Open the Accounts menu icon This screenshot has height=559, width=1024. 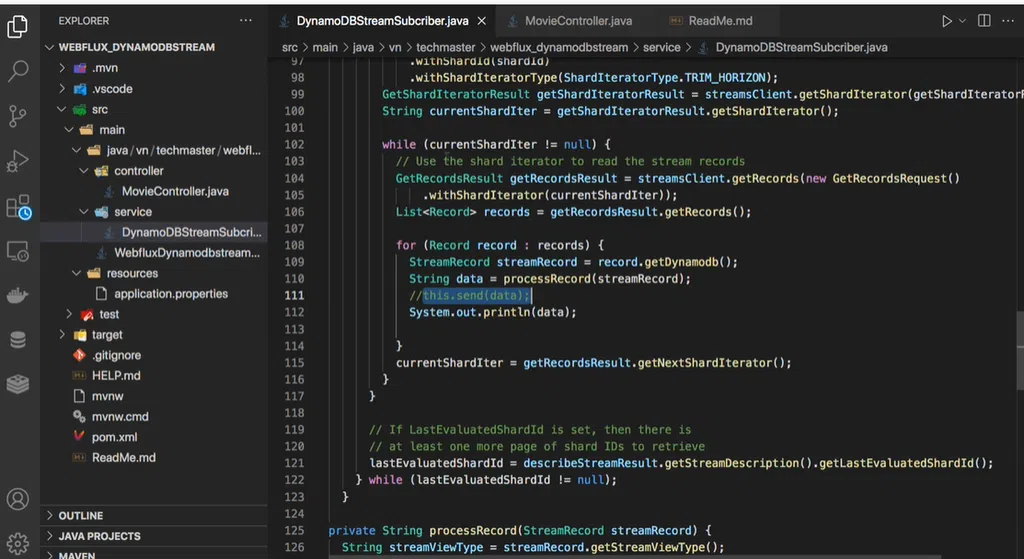[18, 500]
